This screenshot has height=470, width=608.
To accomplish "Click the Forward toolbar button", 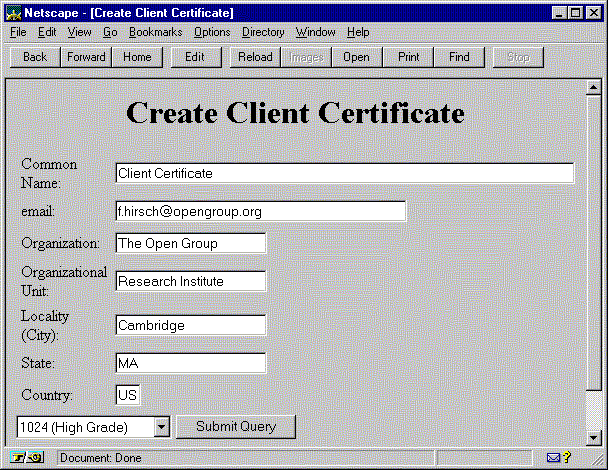I will [86, 57].
